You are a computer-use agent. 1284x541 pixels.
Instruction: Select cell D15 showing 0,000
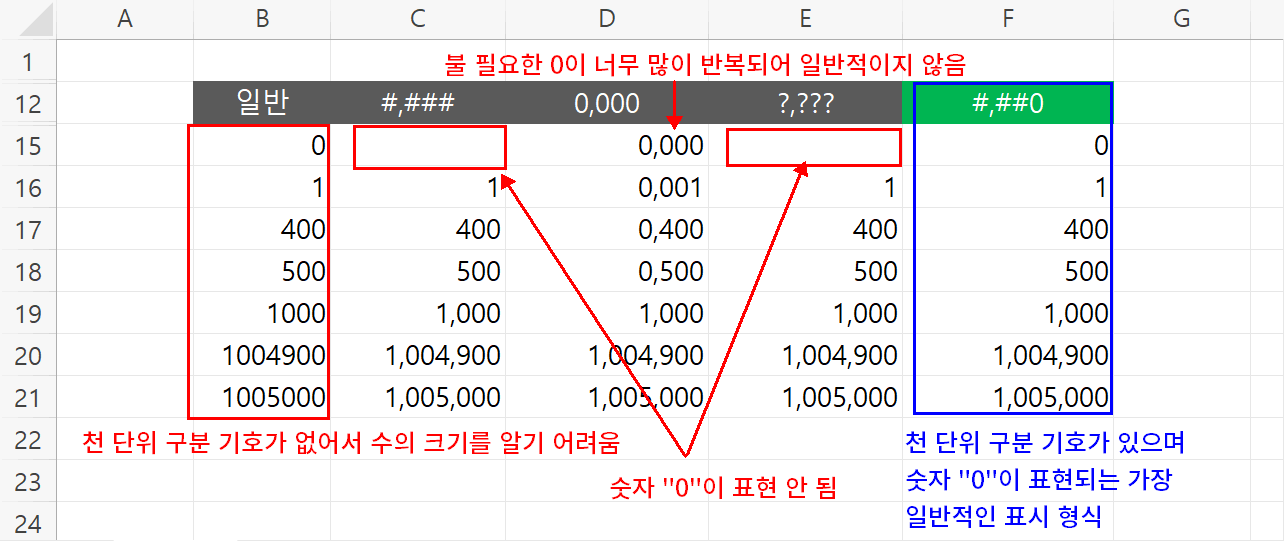point(607,145)
